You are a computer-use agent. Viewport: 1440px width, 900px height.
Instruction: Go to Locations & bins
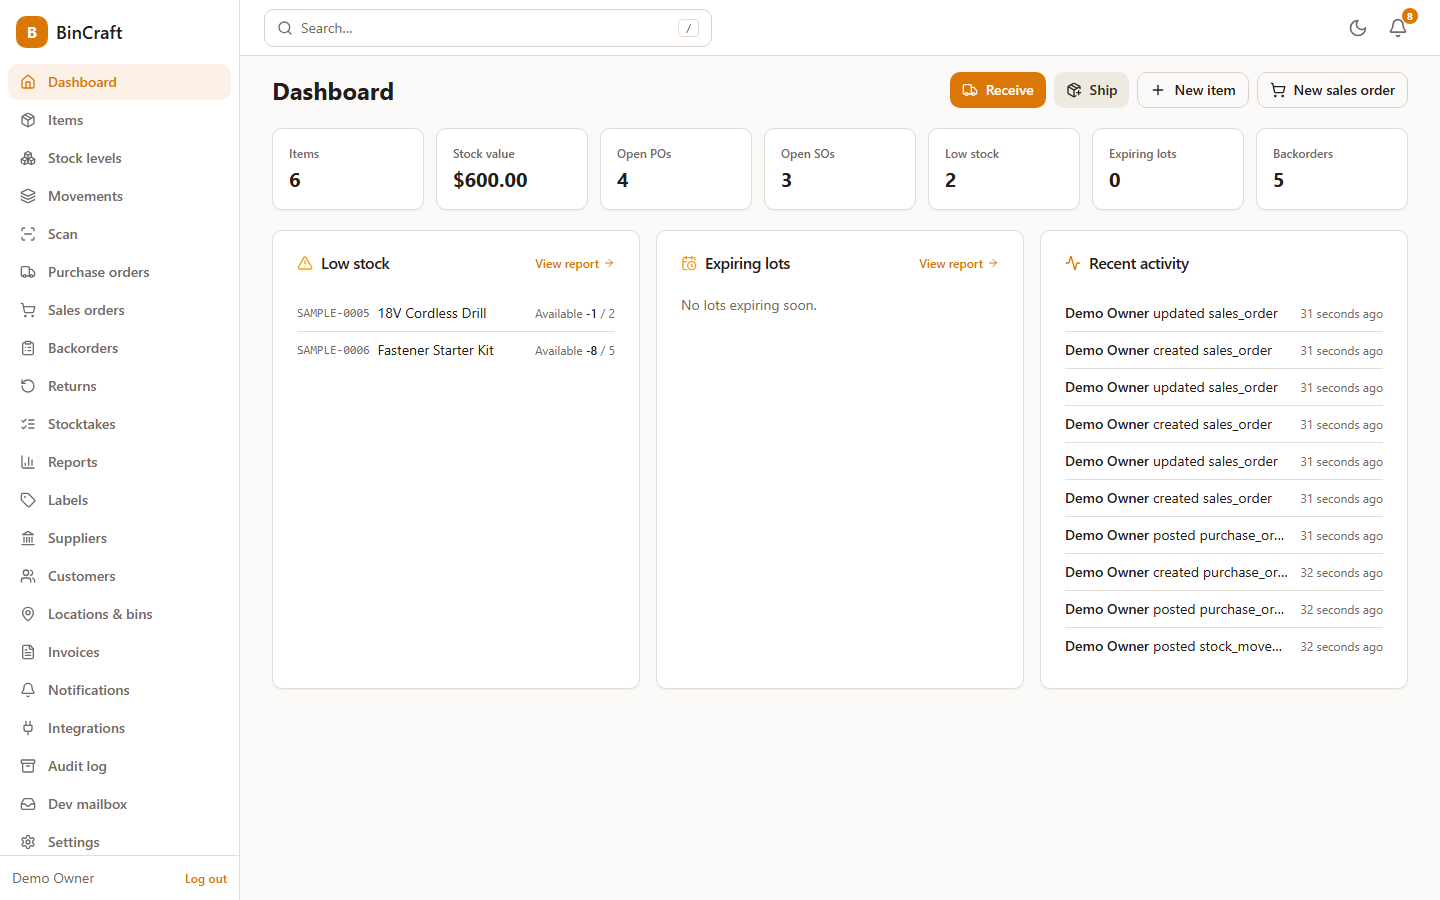tap(119, 614)
